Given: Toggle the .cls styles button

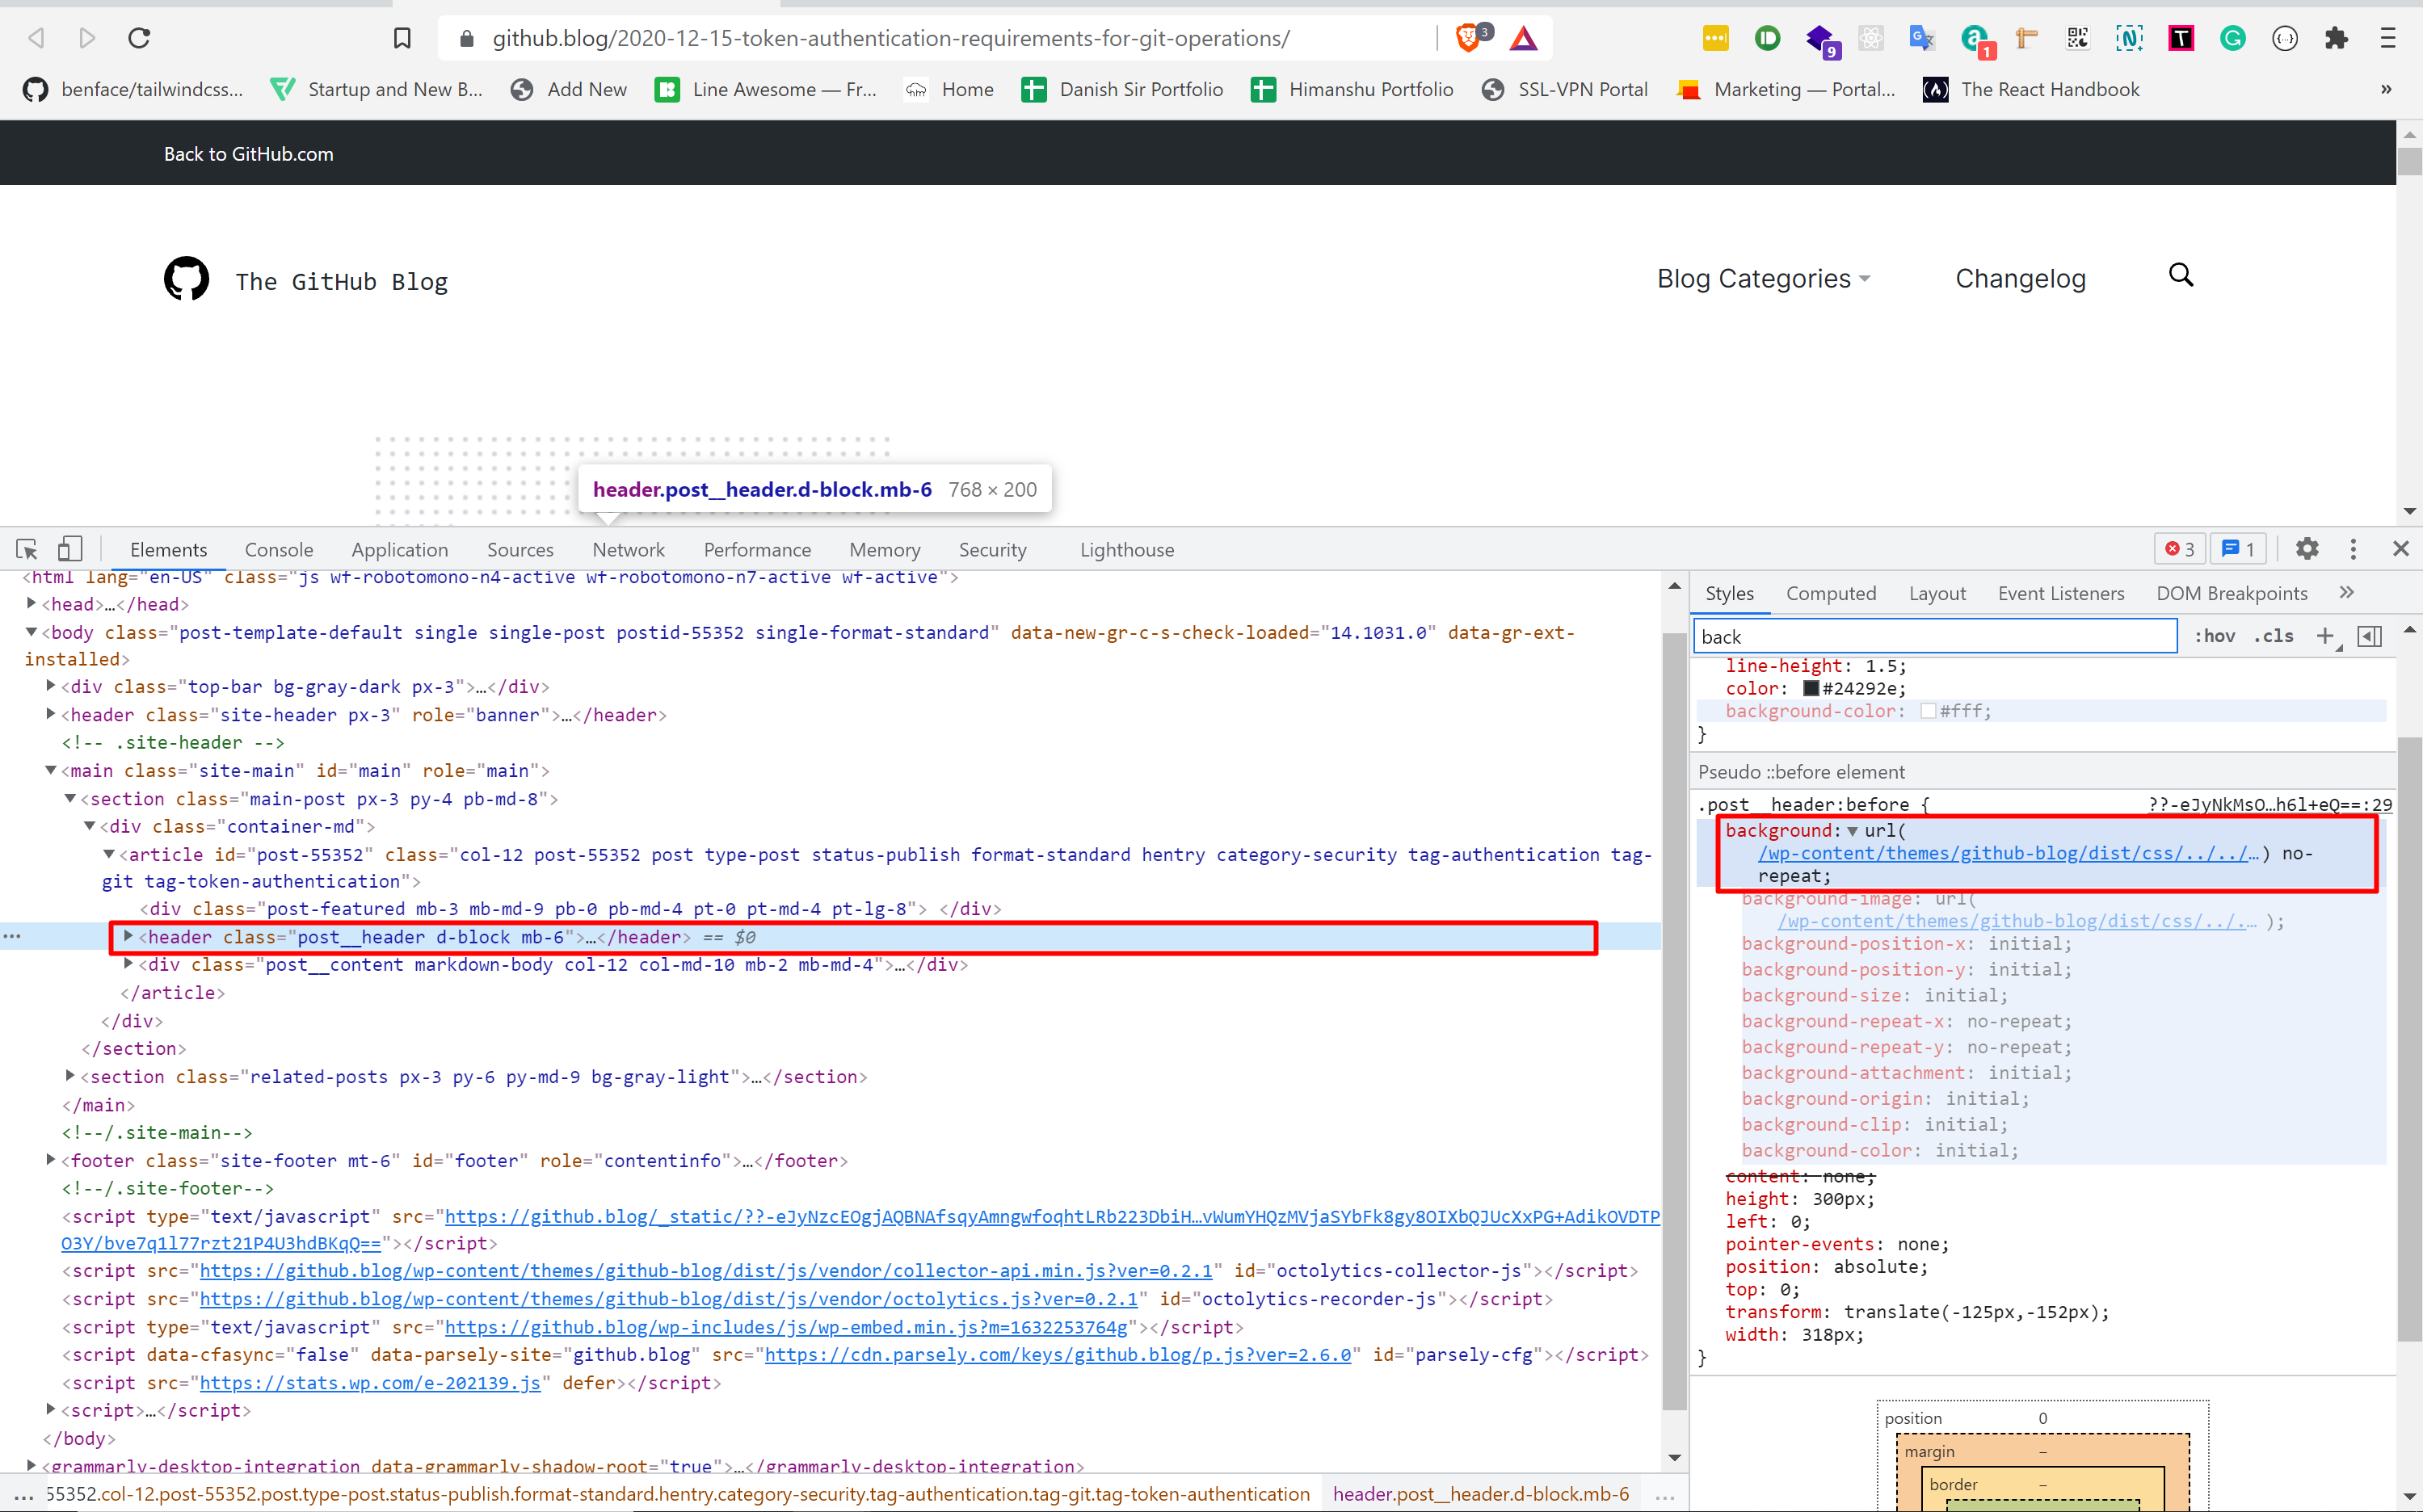Looking at the screenshot, I should 2278,636.
